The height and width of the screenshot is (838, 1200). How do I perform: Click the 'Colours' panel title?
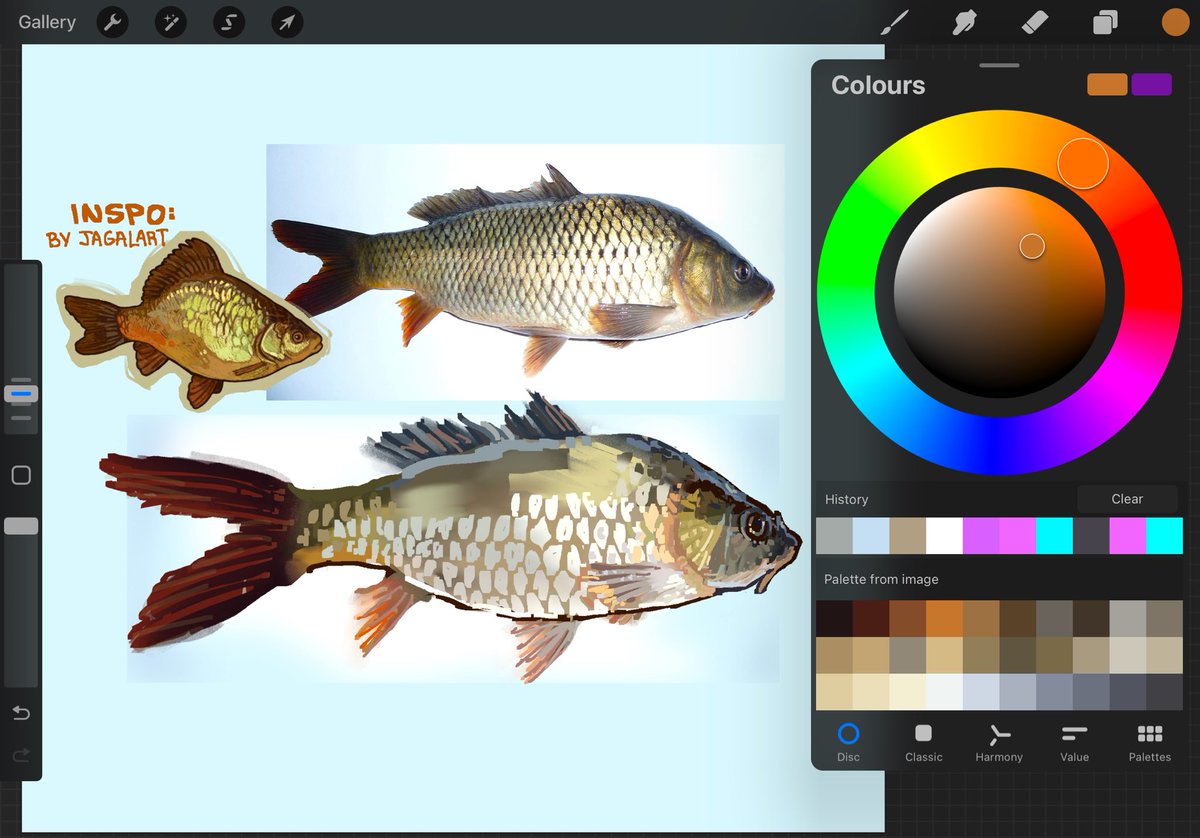point(878,85)
